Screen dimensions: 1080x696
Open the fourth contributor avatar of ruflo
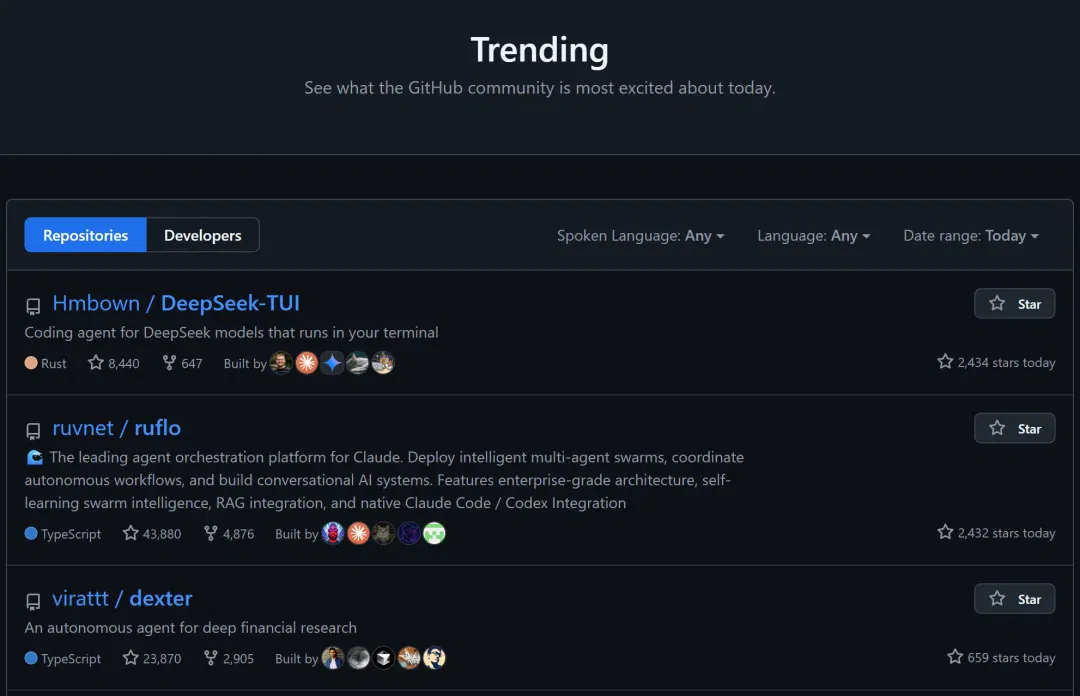coord(409,533)
